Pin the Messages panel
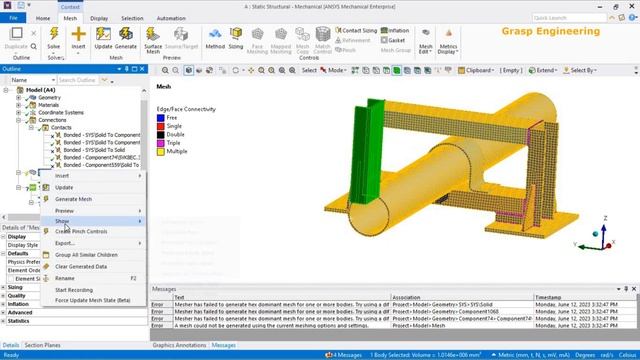The width and height of the screenshot is (640, 360). pyautogui.click(x=626, y=289)
